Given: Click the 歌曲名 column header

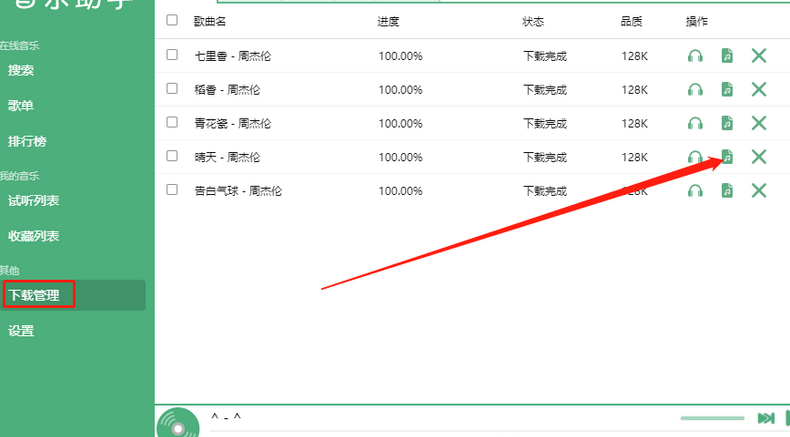Looking at the screenshot, I should pyautogui.click(x=210, y=21).
